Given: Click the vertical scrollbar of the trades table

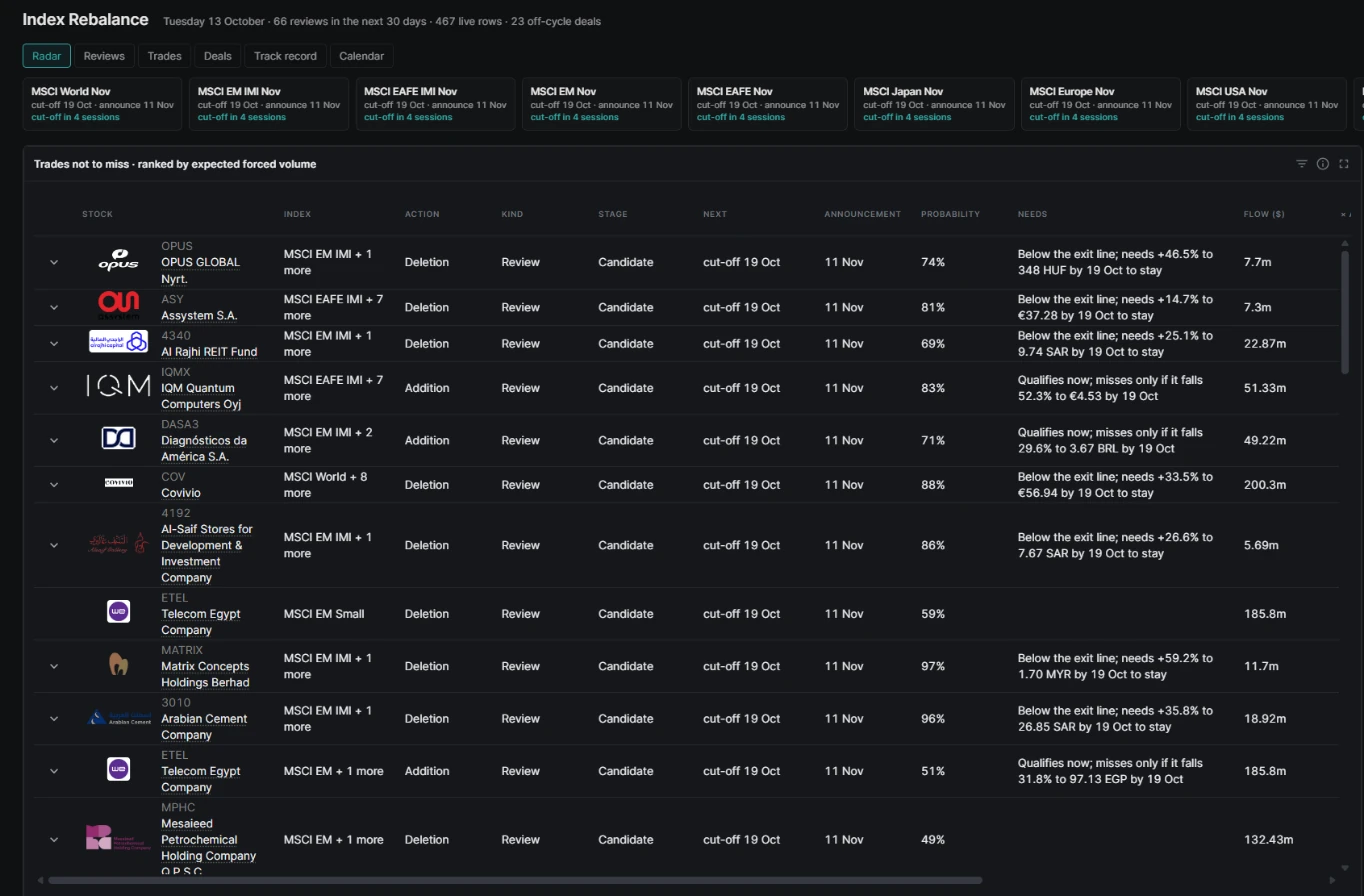Looking at the screenshot, I should pos(1345,312).
